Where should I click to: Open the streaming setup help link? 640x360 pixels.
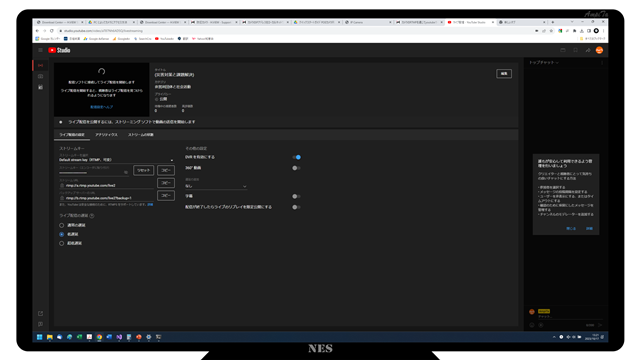tap(102, 107)
